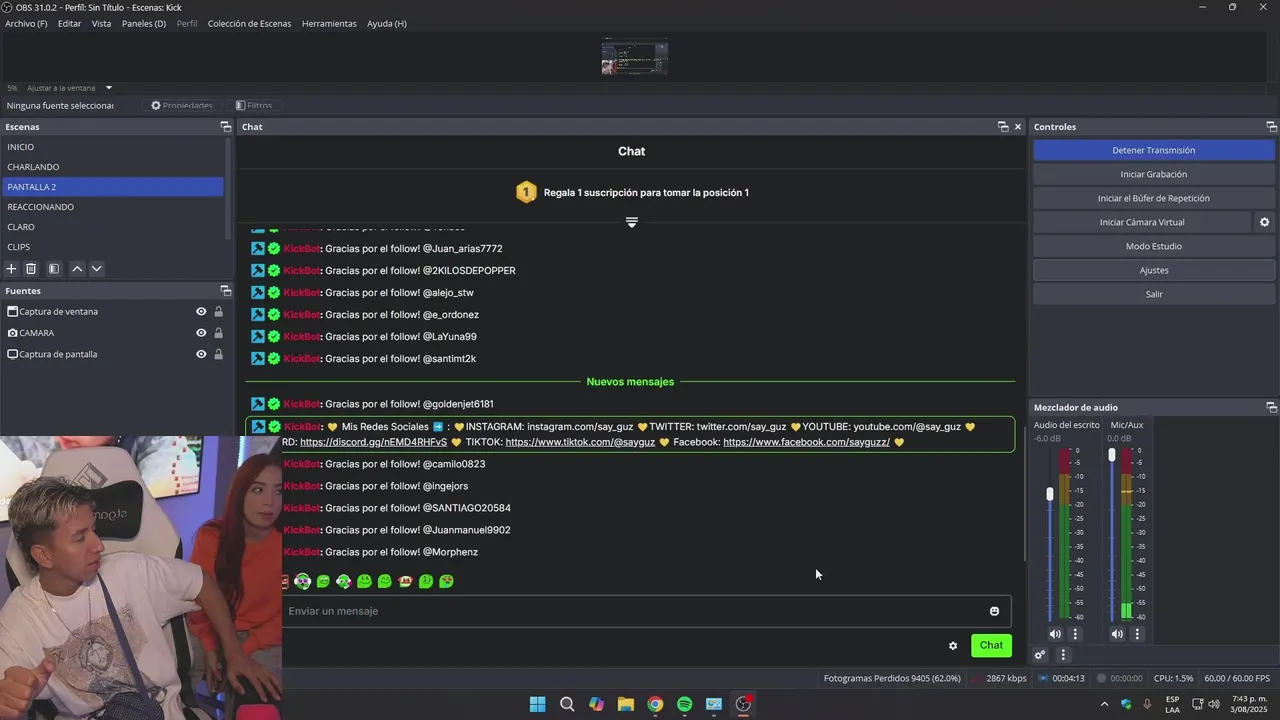
Task: Adjust Audio del escritorio volume fader
Action: coord(1050,494)
